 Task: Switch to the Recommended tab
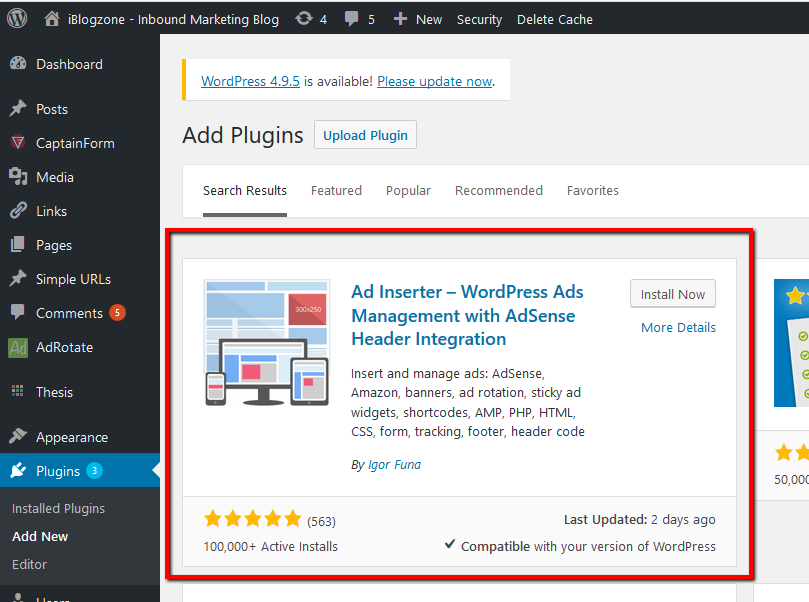click(x=498, y=190)
